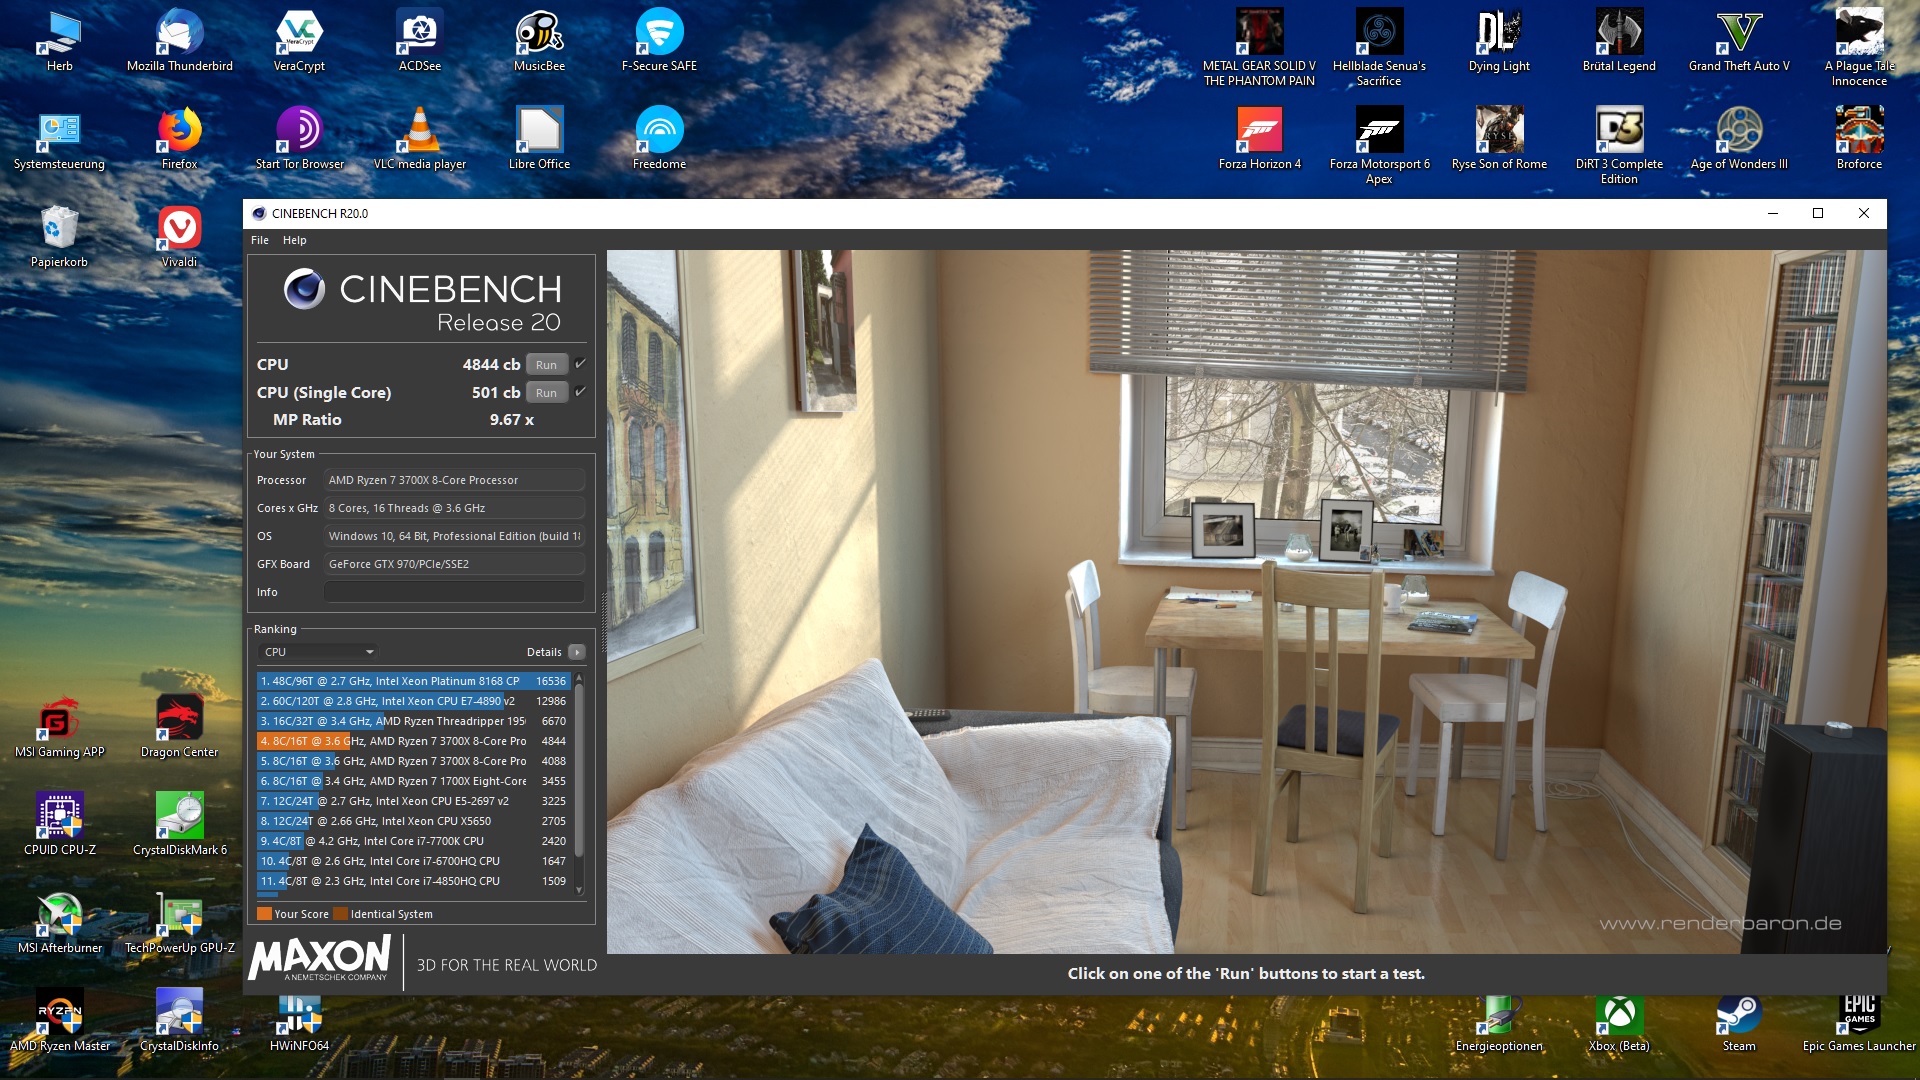Screen dimensions: 1920x1080
Task: Select the Age of Wonders III icon
Action: coord(1739,138)
